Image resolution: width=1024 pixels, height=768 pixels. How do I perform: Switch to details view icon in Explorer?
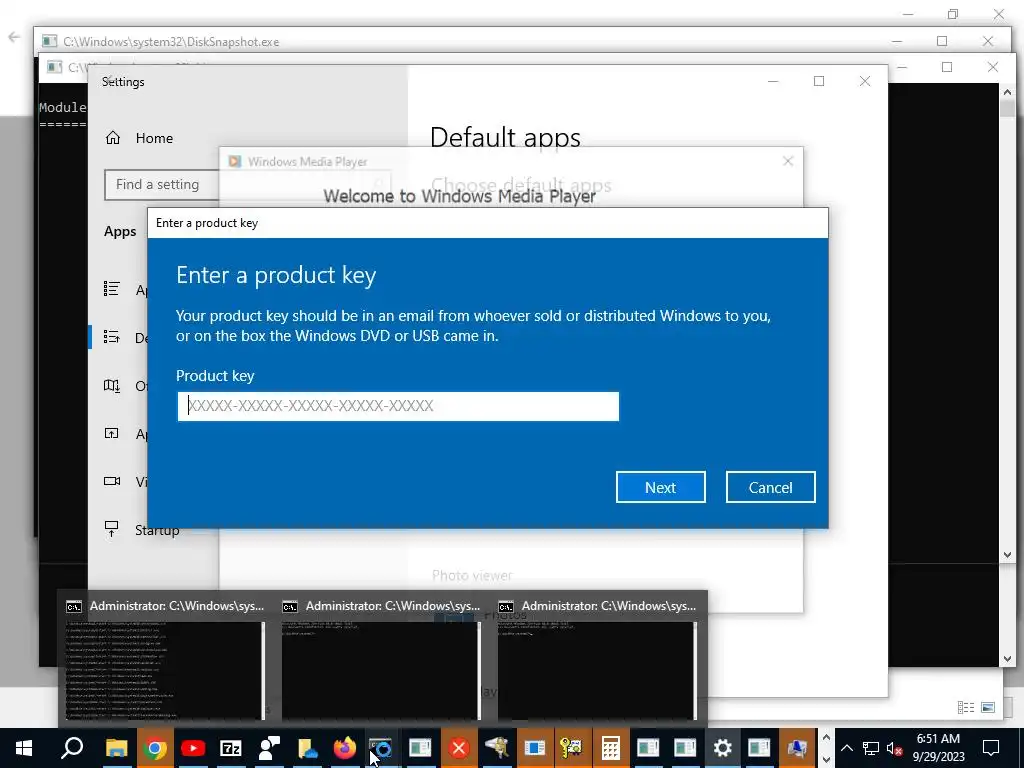(x=966, y=707)
